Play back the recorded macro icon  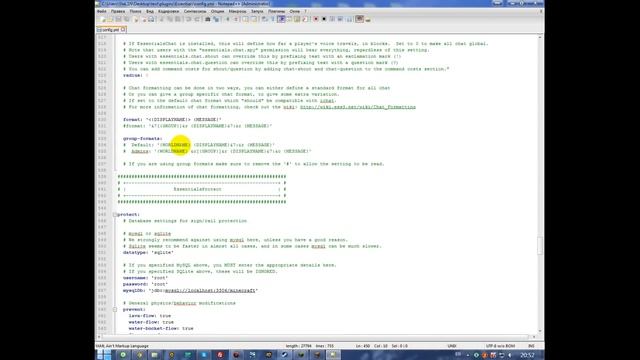coord(332,19)
